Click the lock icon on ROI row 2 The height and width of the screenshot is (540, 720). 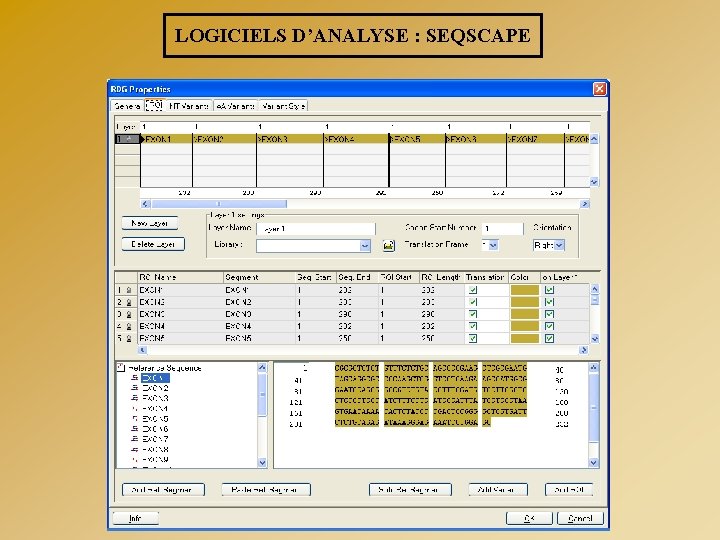pyautogui.click(x=129, y=302)
